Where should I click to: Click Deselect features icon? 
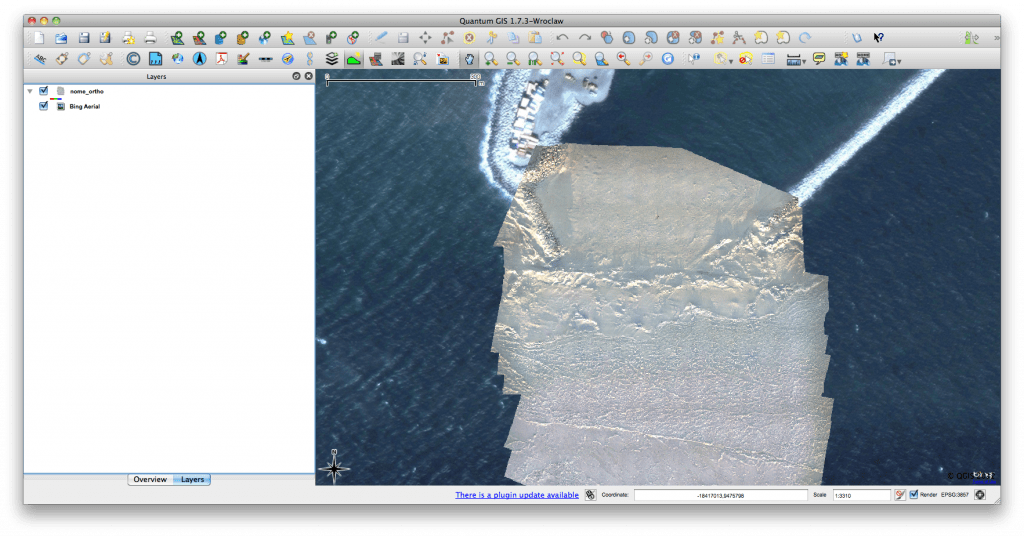tap(746, 59)
